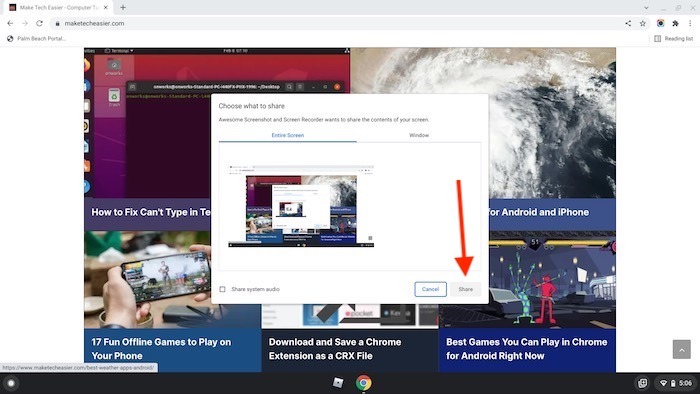Open the Awesome Screenshot extension icon
700x394 pixels.
click(x=660, y=23)
